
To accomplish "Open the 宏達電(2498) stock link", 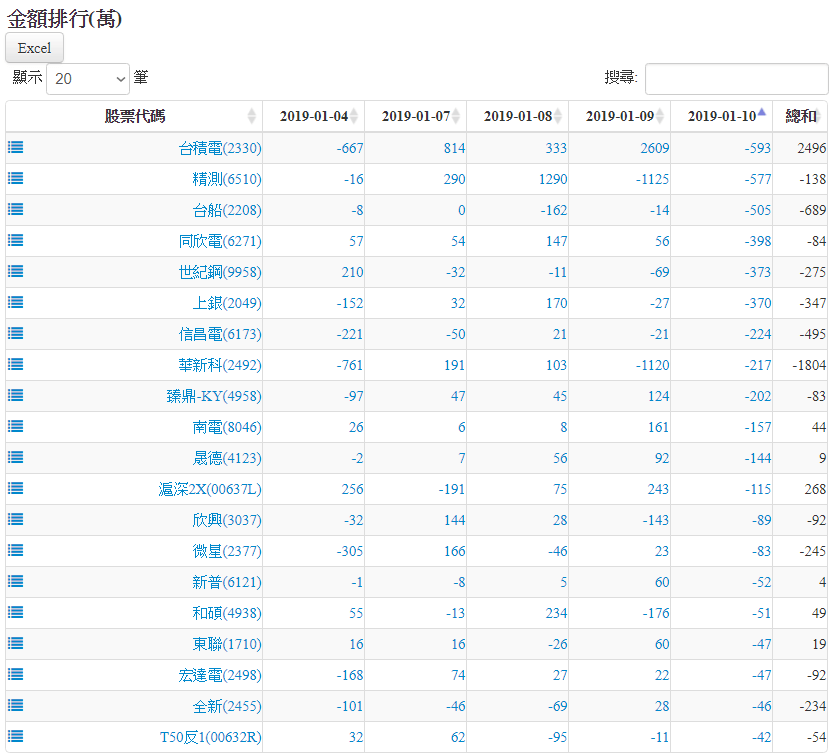I will [x=219, y=675].
